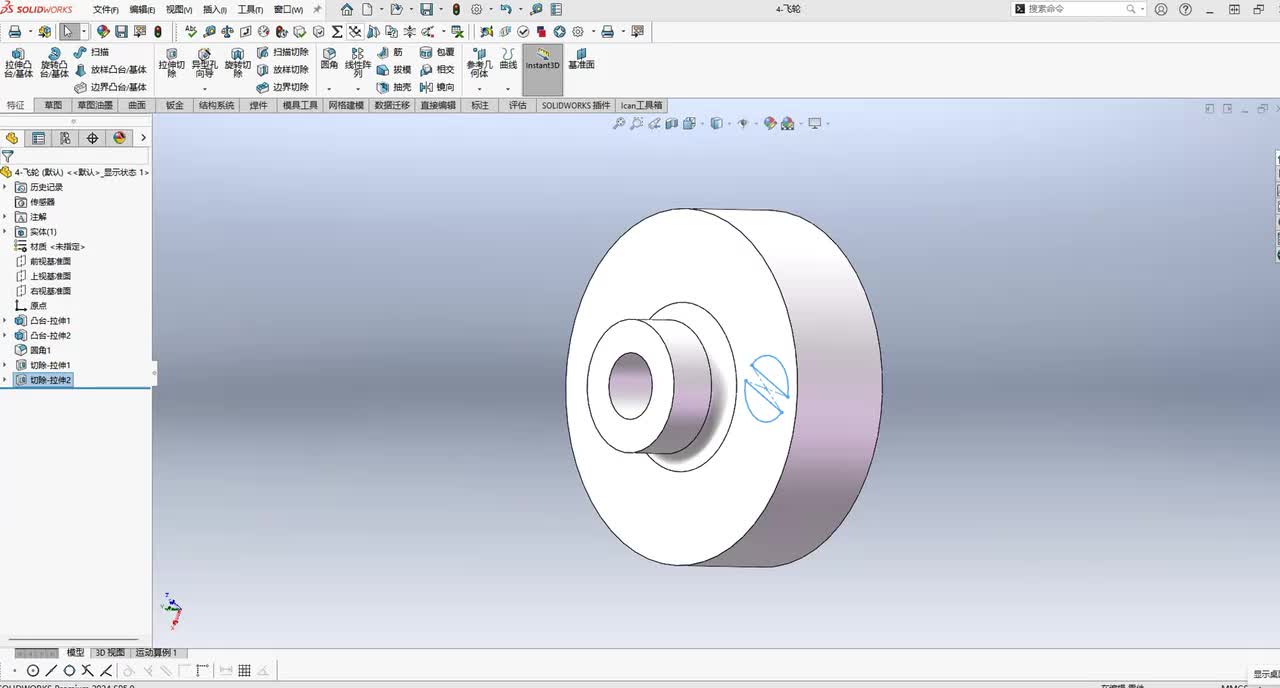The height and width of the screenshot is (688, 1280).
Task: Click the 搜索命令 search command field
Action: point(1078,9)
